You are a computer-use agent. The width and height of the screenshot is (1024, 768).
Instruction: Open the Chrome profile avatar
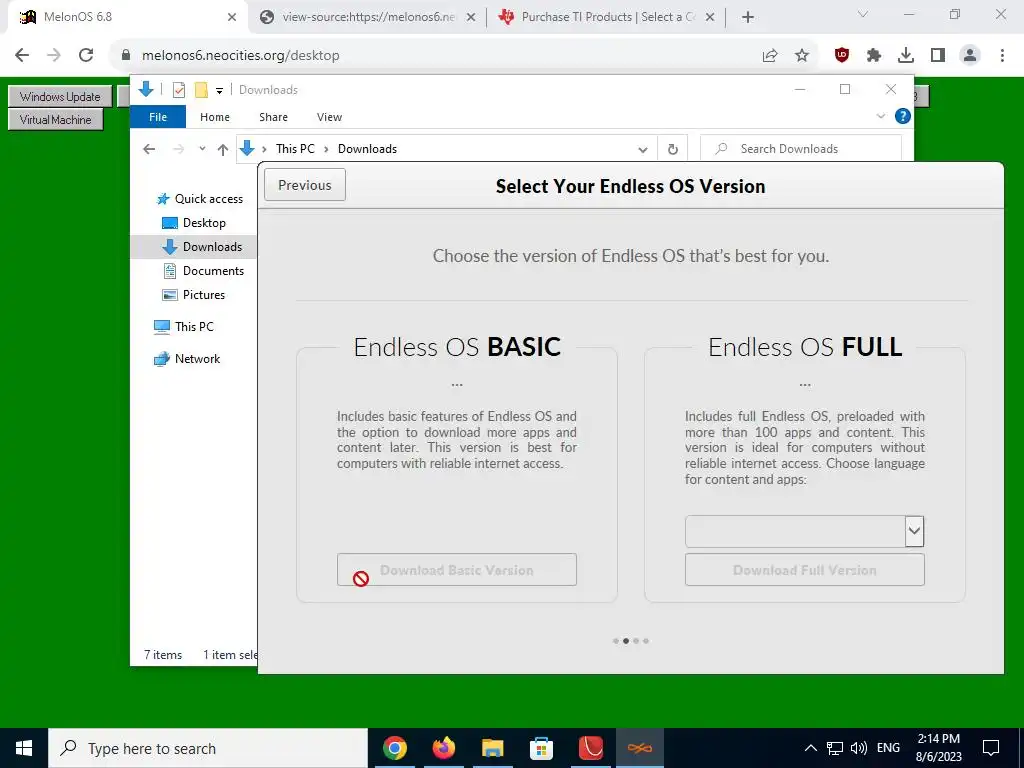(x=970, y=56)
